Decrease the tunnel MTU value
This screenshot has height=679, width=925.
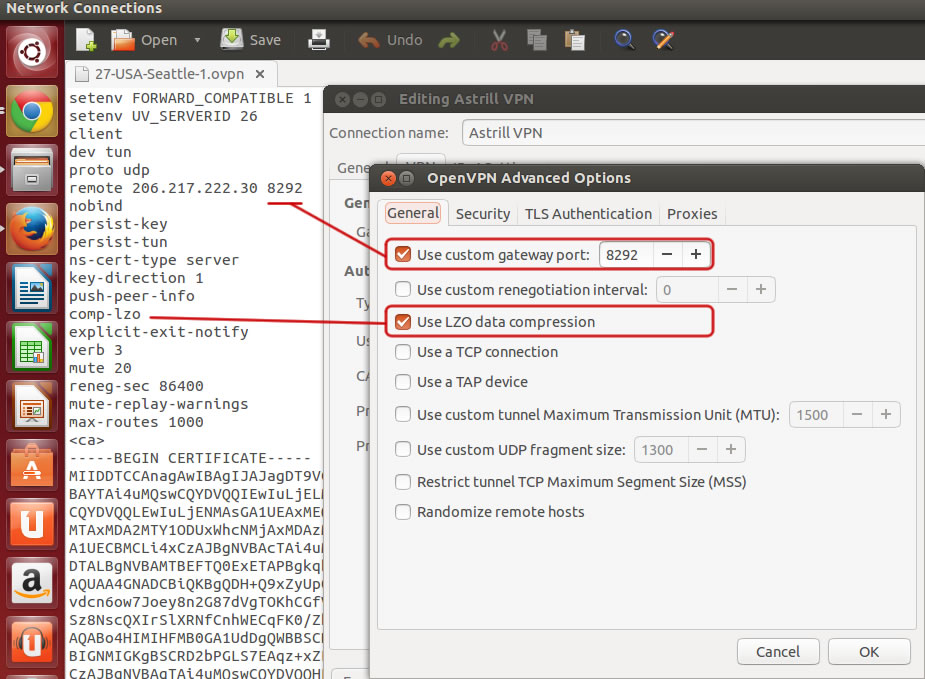click(x=857, y=415)
